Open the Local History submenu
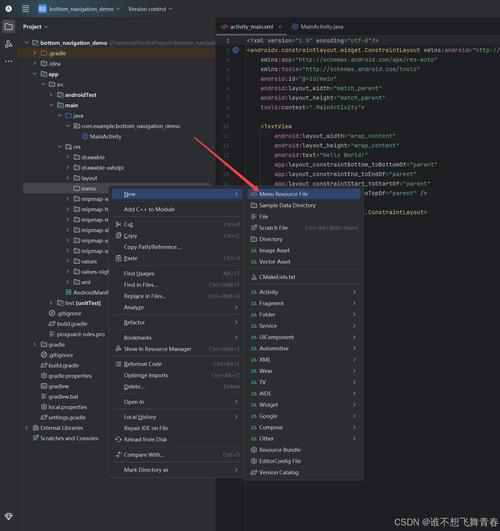This screenshot has height=531, width=500. pyautogui.click(x=176, y=417)
